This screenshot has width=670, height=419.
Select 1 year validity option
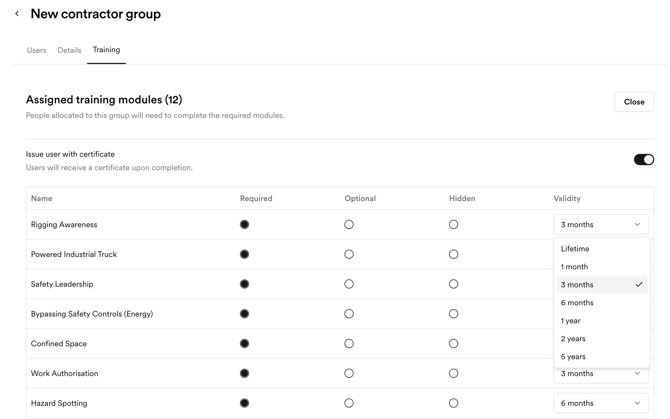coord(571,321)
